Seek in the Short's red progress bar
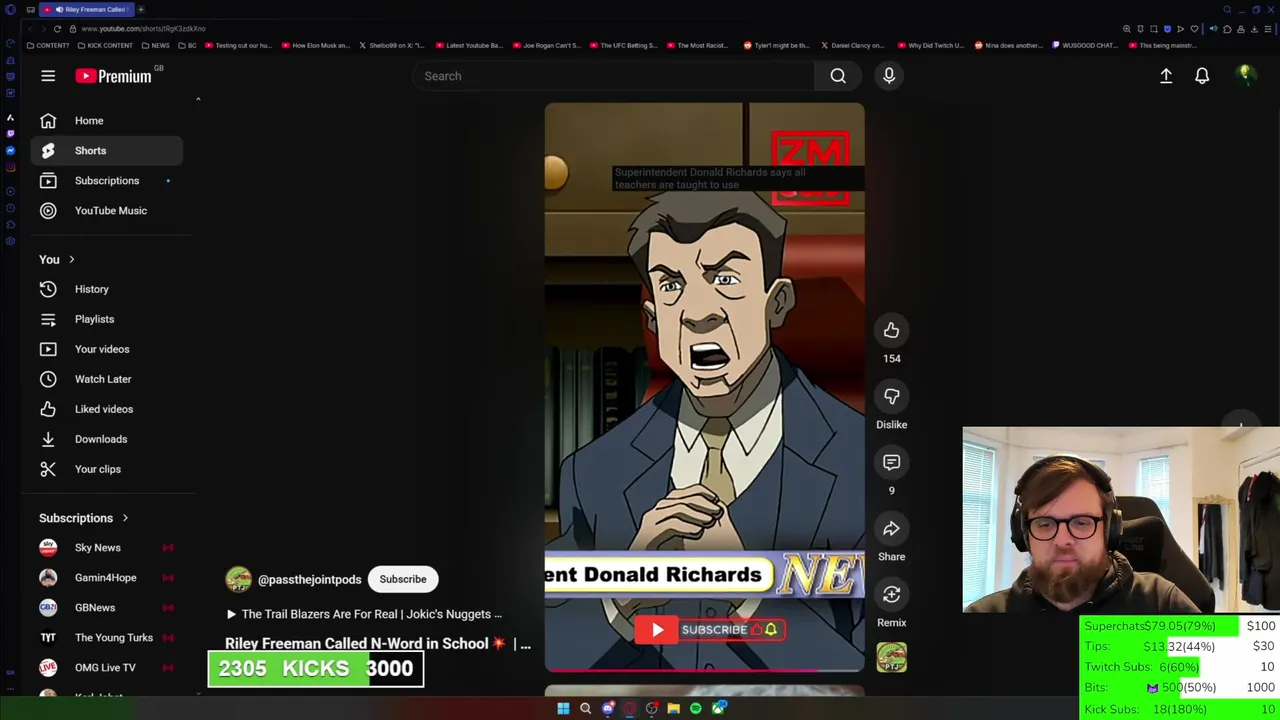 (x=704, y=671)
